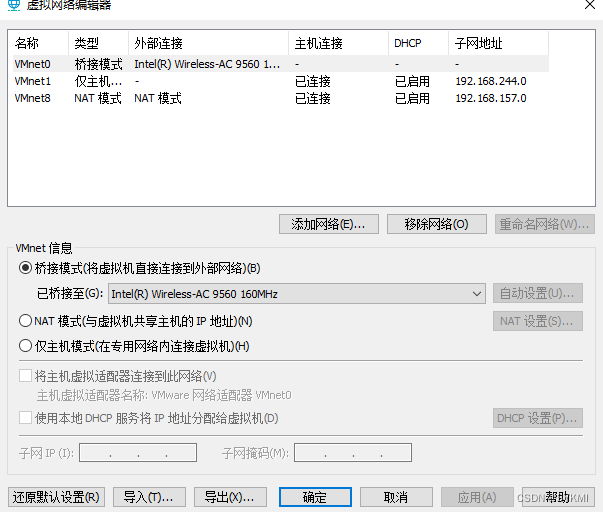Viewport: 603px width, 512px height.
Task: Click NAT 模式 external connection cell of VMnet8
Action: (x=158, y=98)
